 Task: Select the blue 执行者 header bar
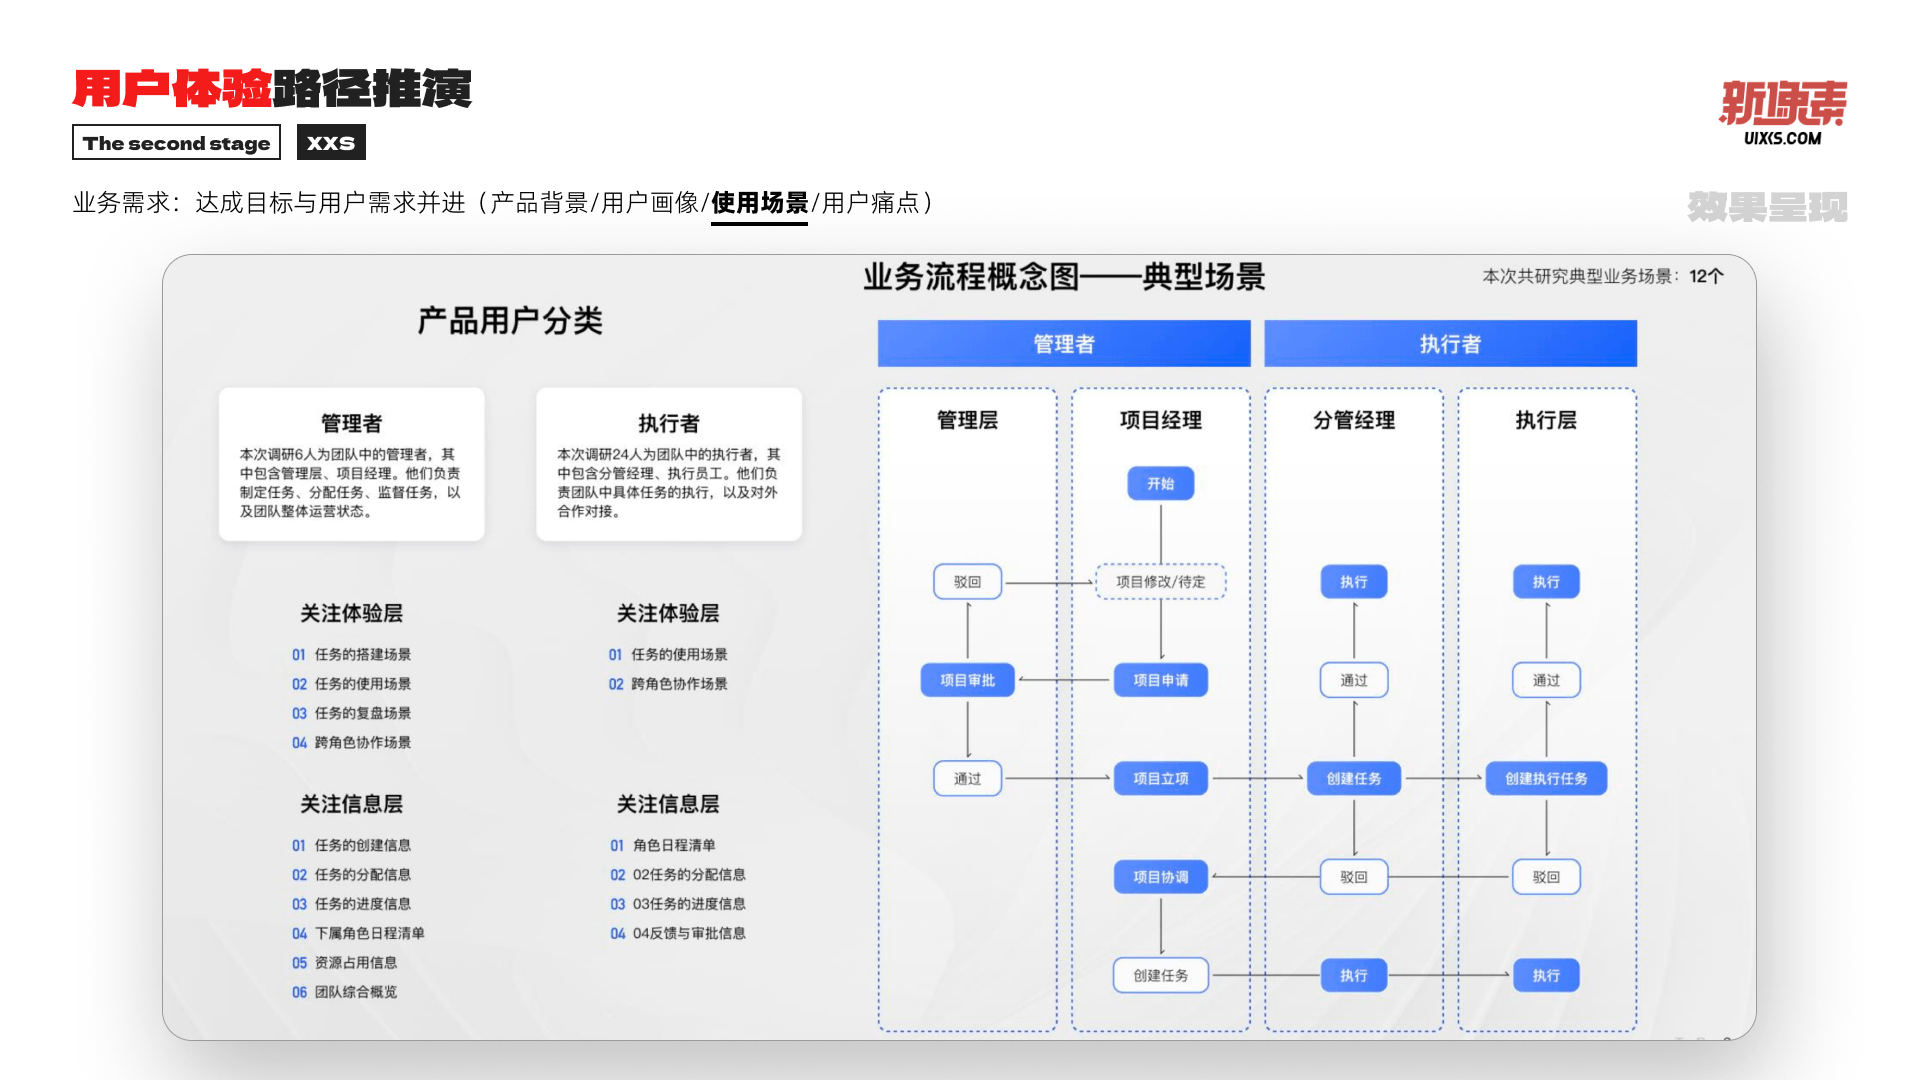(1449, 344)
